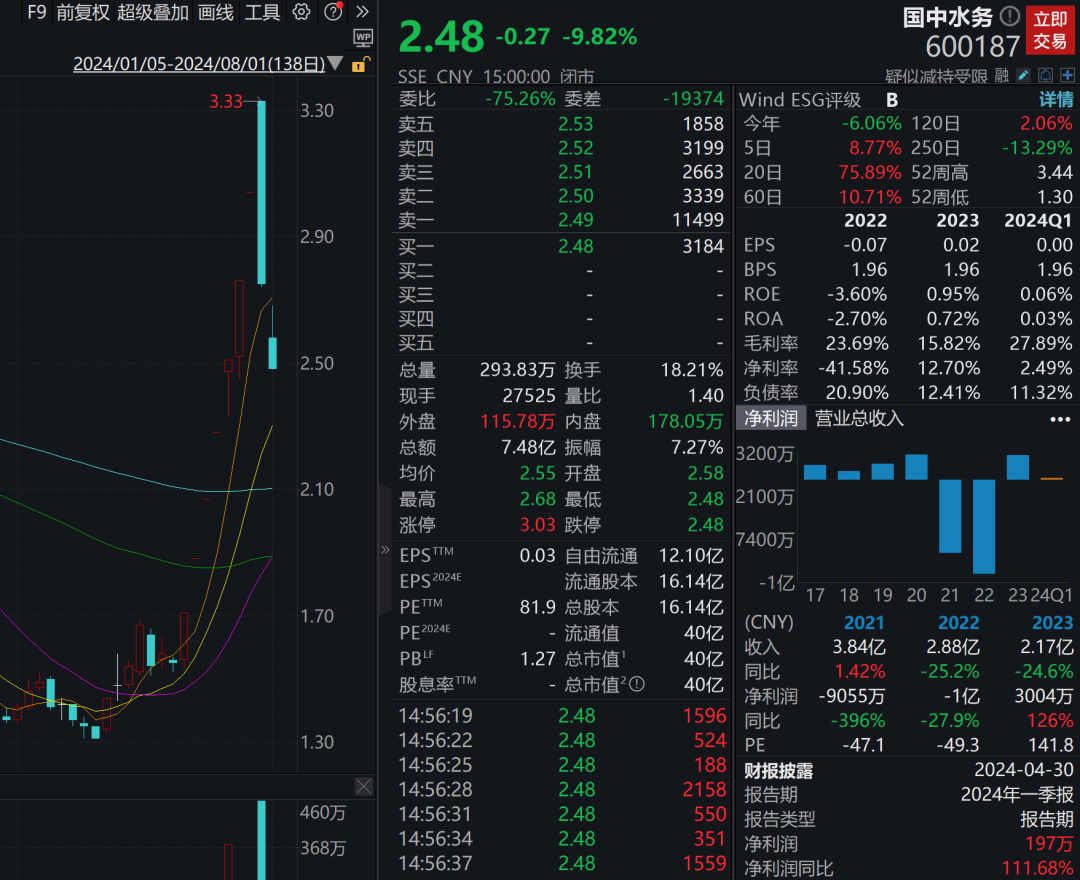Expand more toolbar options double chevron
The width and height of the screenshot is (1080, 880).
tap(362, 12)
